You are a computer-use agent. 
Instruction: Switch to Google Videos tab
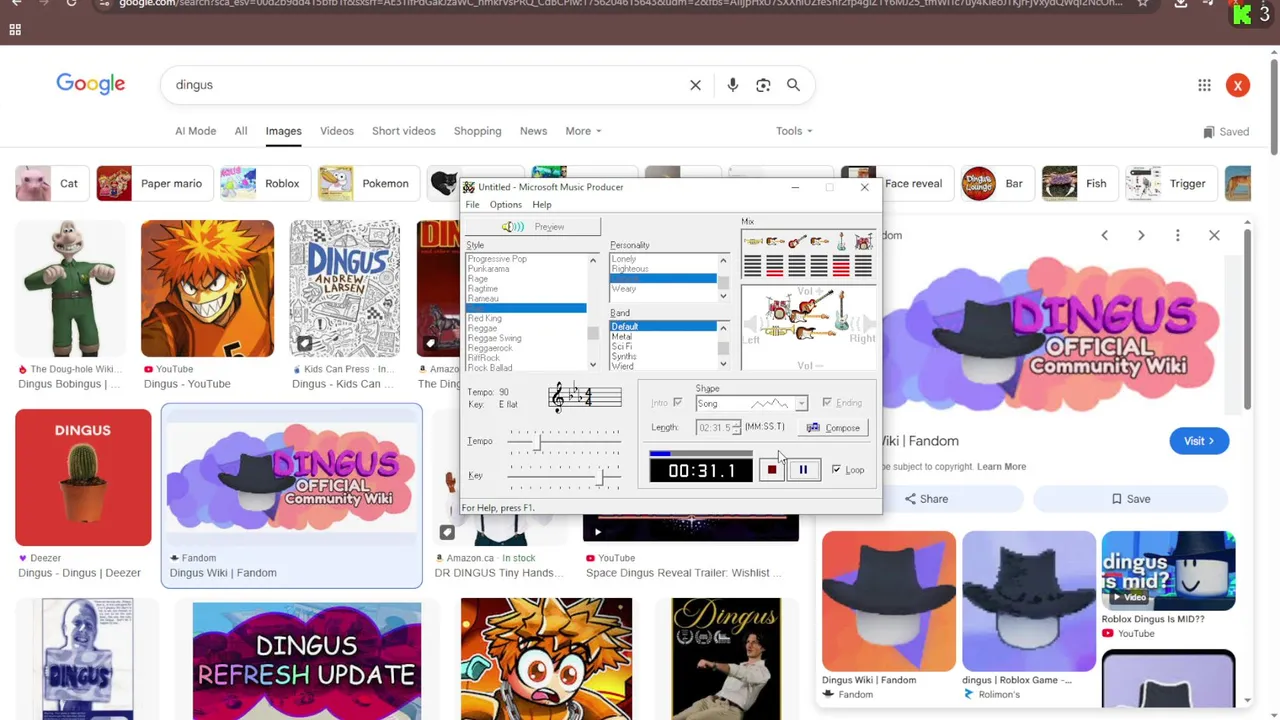(x=337, y=131)
